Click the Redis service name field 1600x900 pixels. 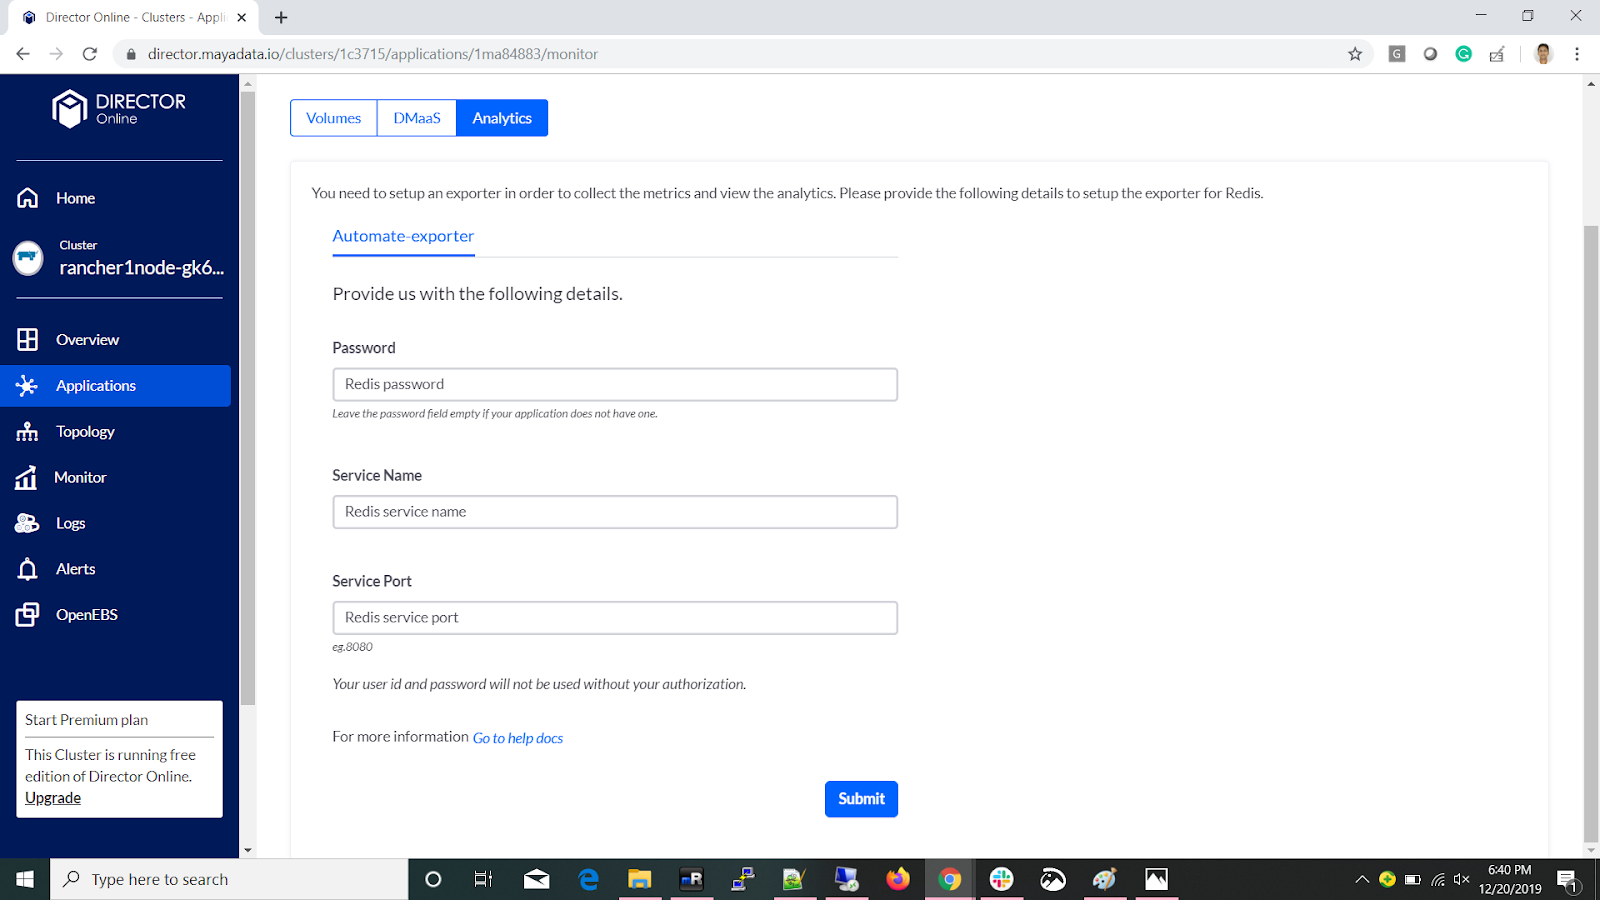point(615,512)
